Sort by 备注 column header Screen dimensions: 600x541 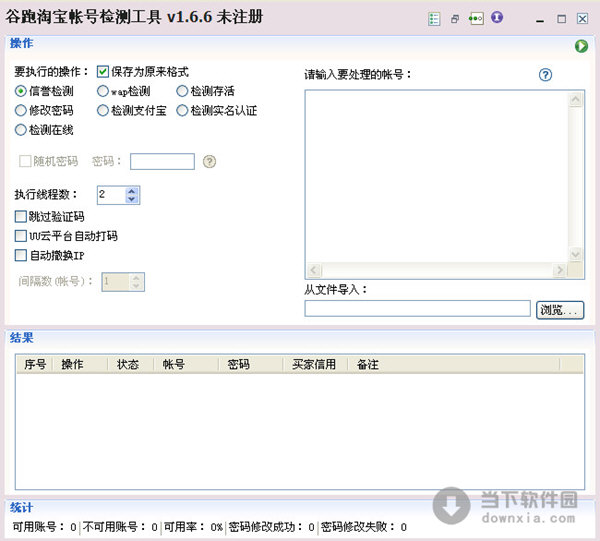453,364
